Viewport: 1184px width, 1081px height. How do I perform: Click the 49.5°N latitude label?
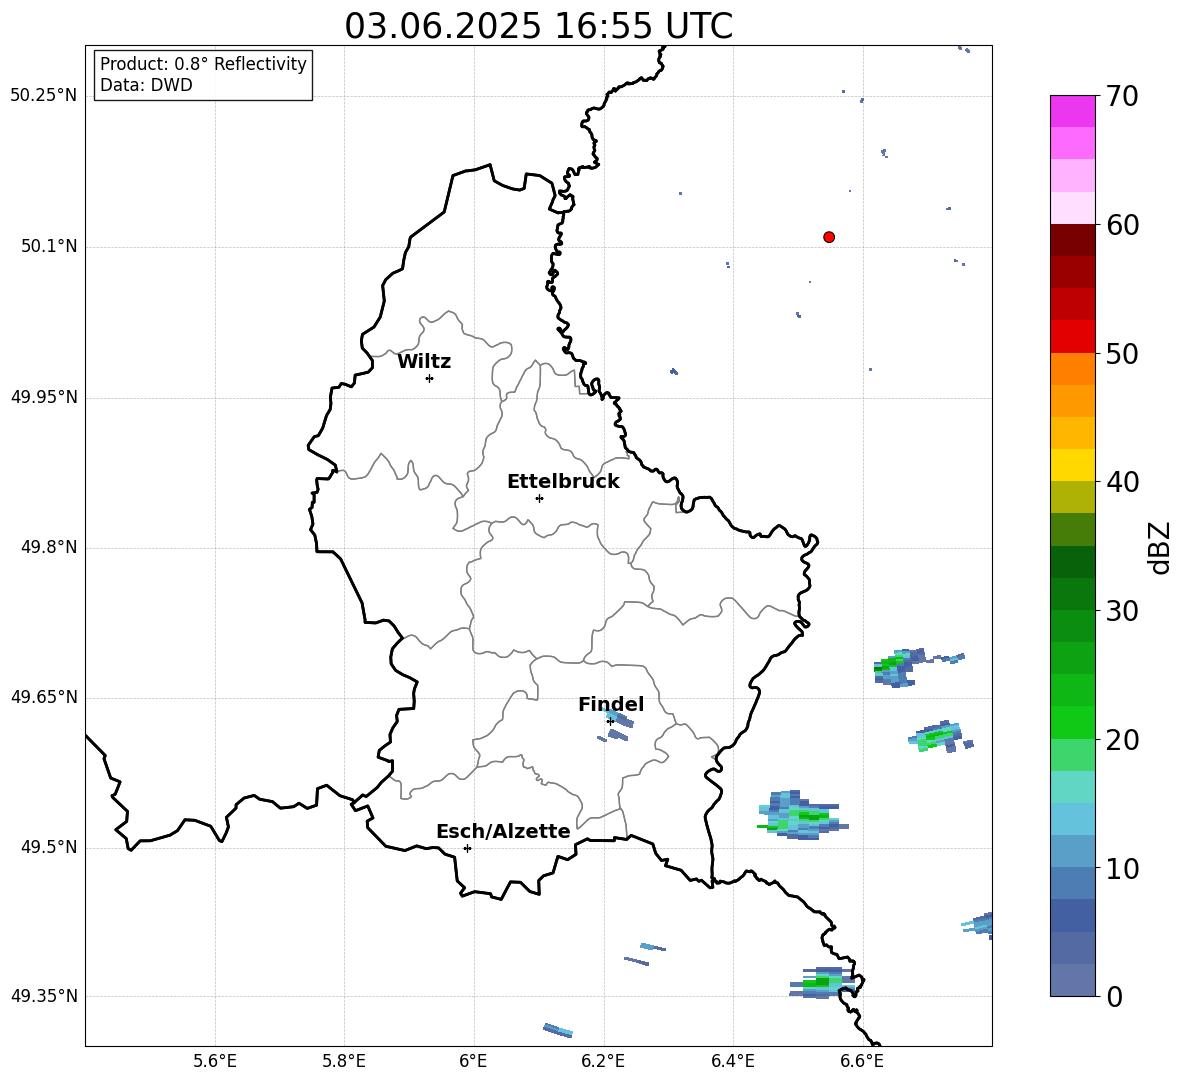coord(49,847)
